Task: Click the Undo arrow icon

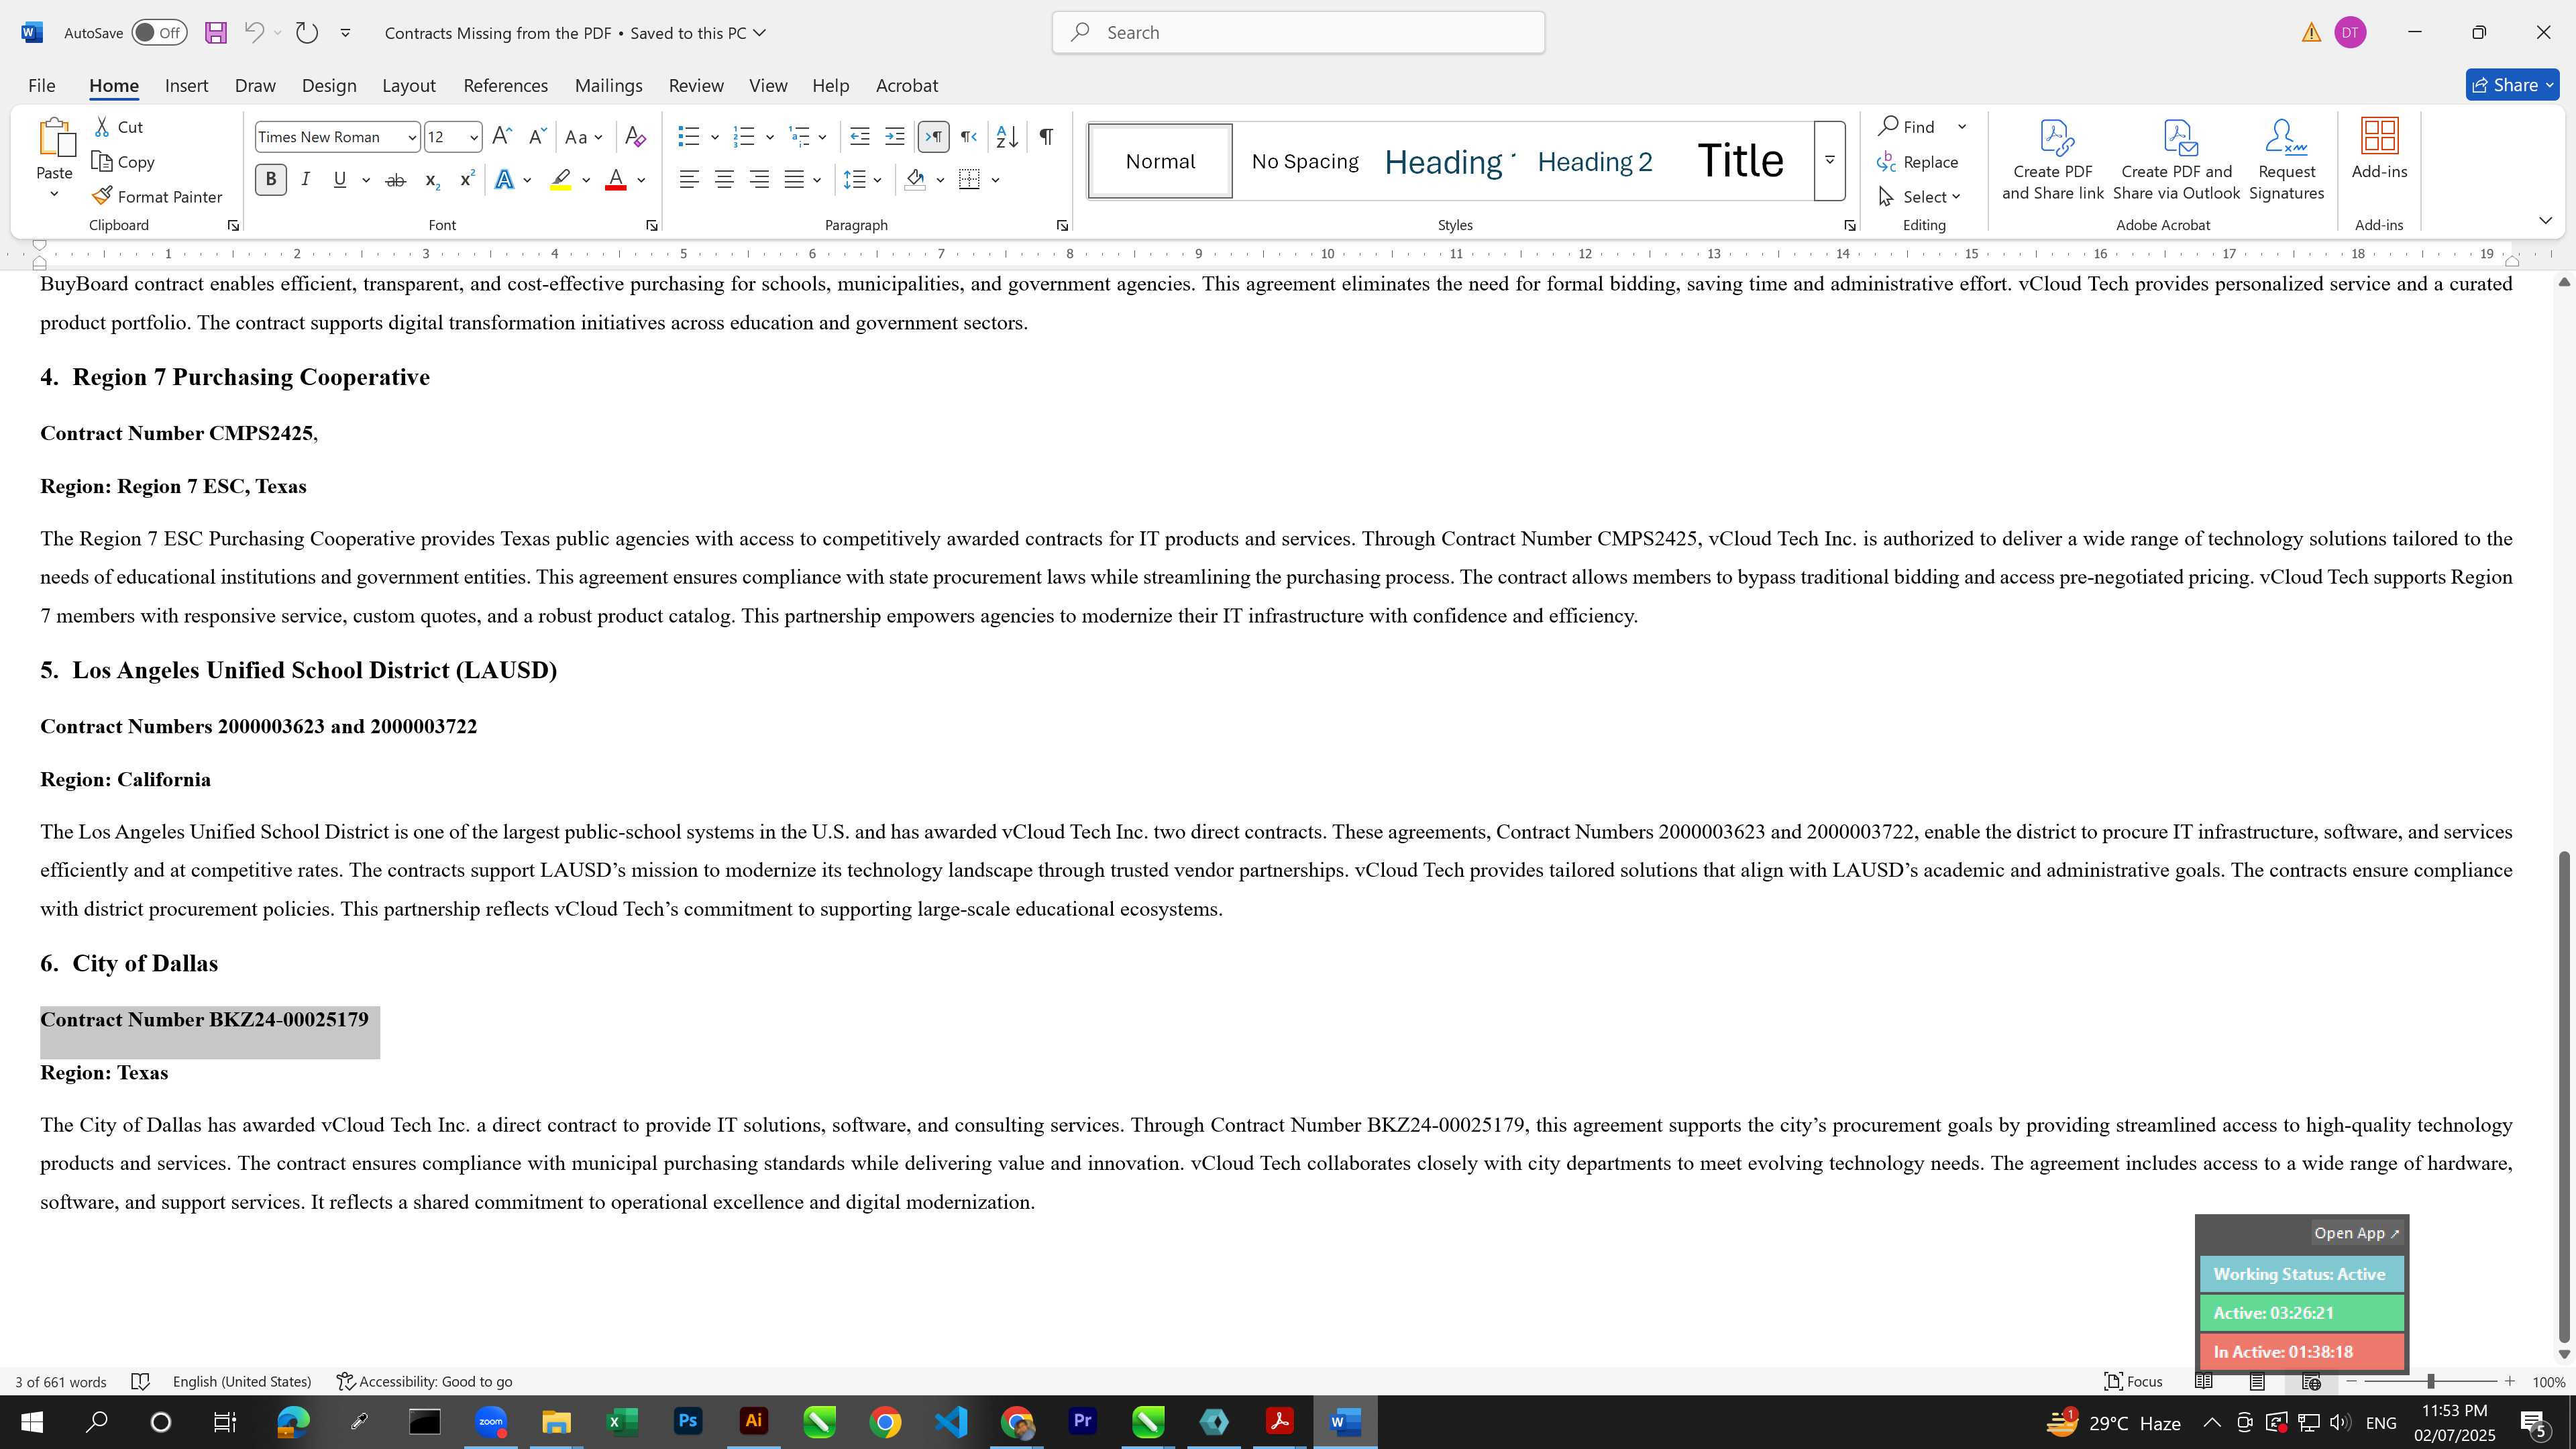Action: (254, 32)
